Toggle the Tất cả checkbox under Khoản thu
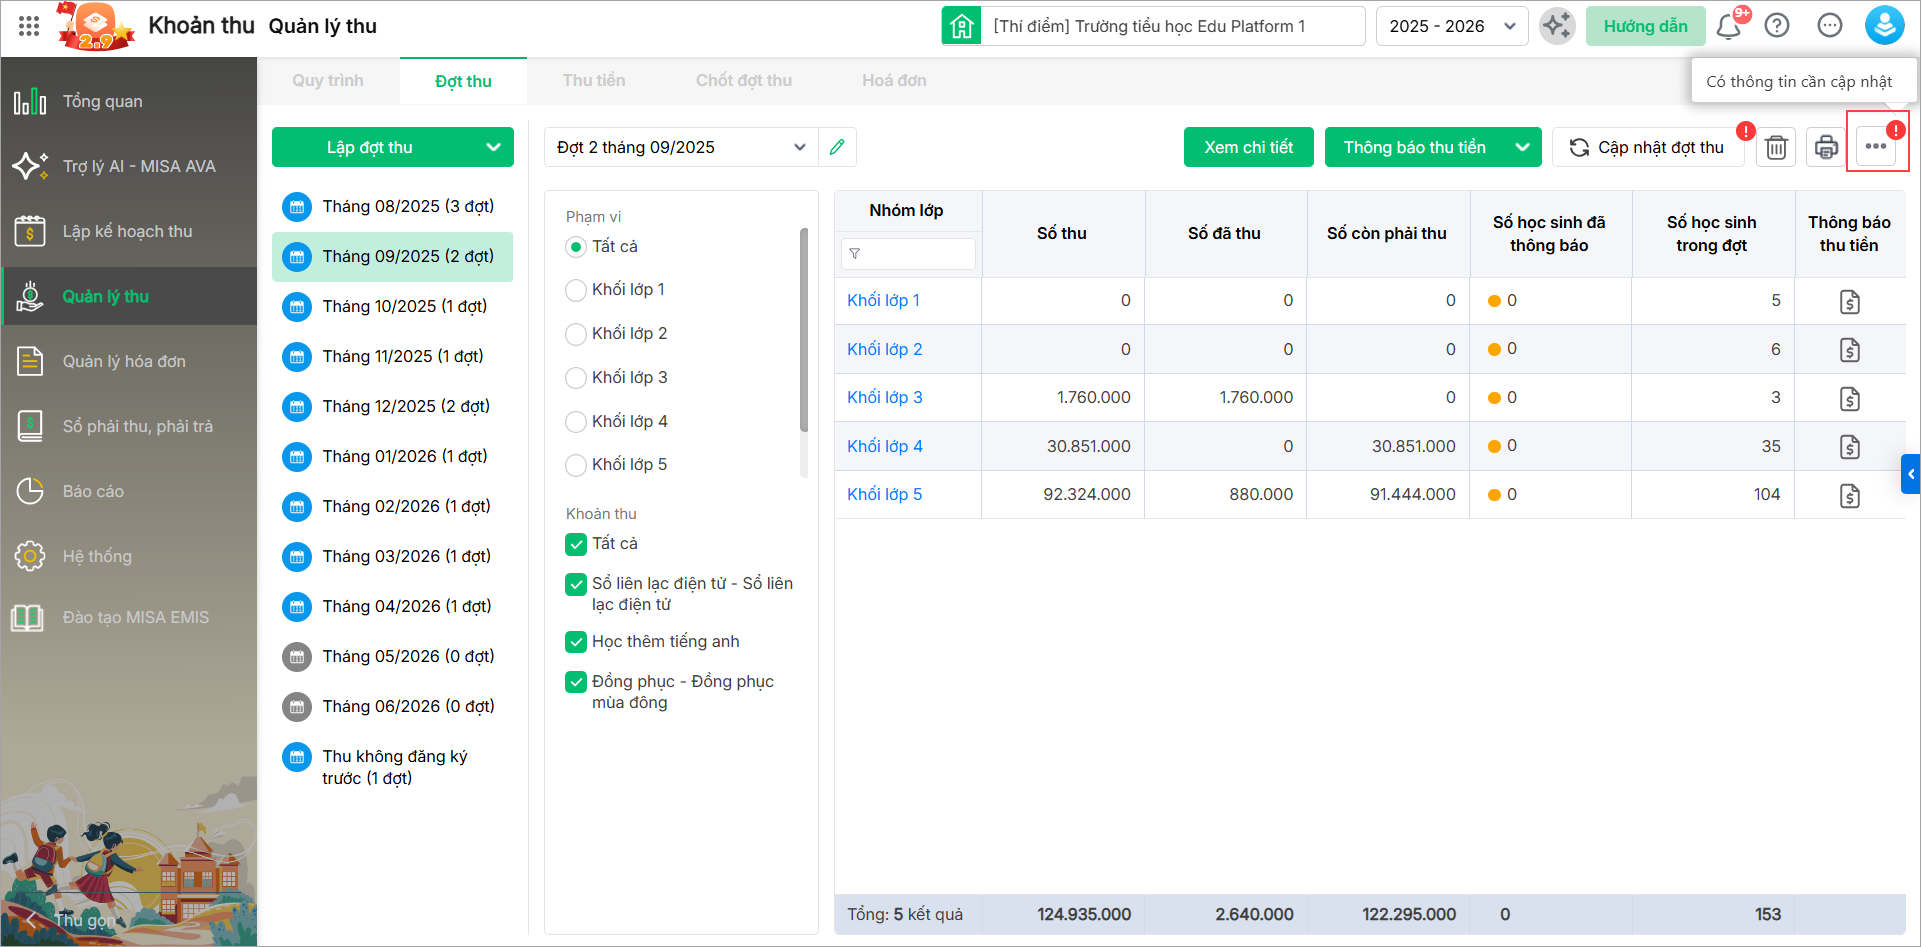The width and height of the screenshot is (1921, 947). 576,544
